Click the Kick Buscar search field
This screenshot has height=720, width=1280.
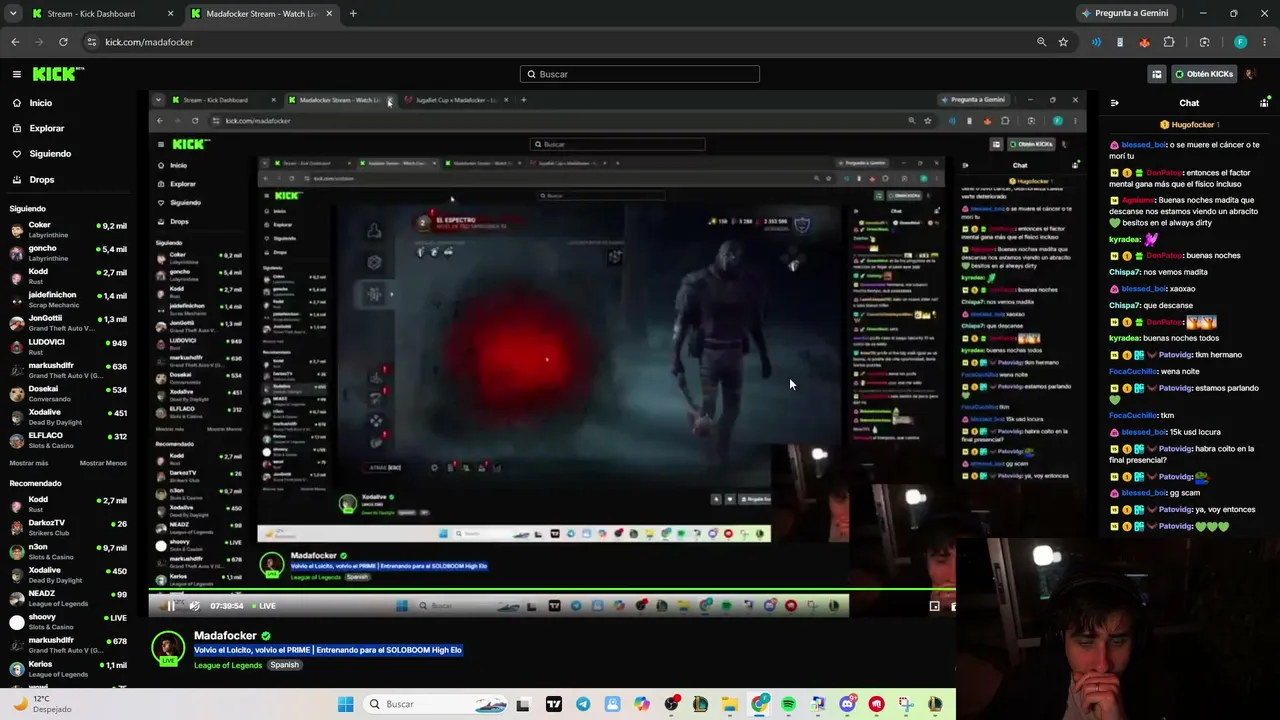[640, 74]
